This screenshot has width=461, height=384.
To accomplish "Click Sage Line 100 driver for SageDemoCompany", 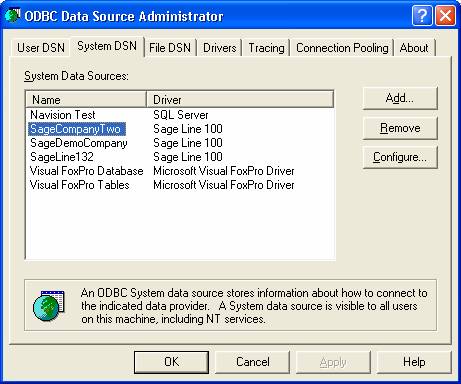I will (188, 143).
